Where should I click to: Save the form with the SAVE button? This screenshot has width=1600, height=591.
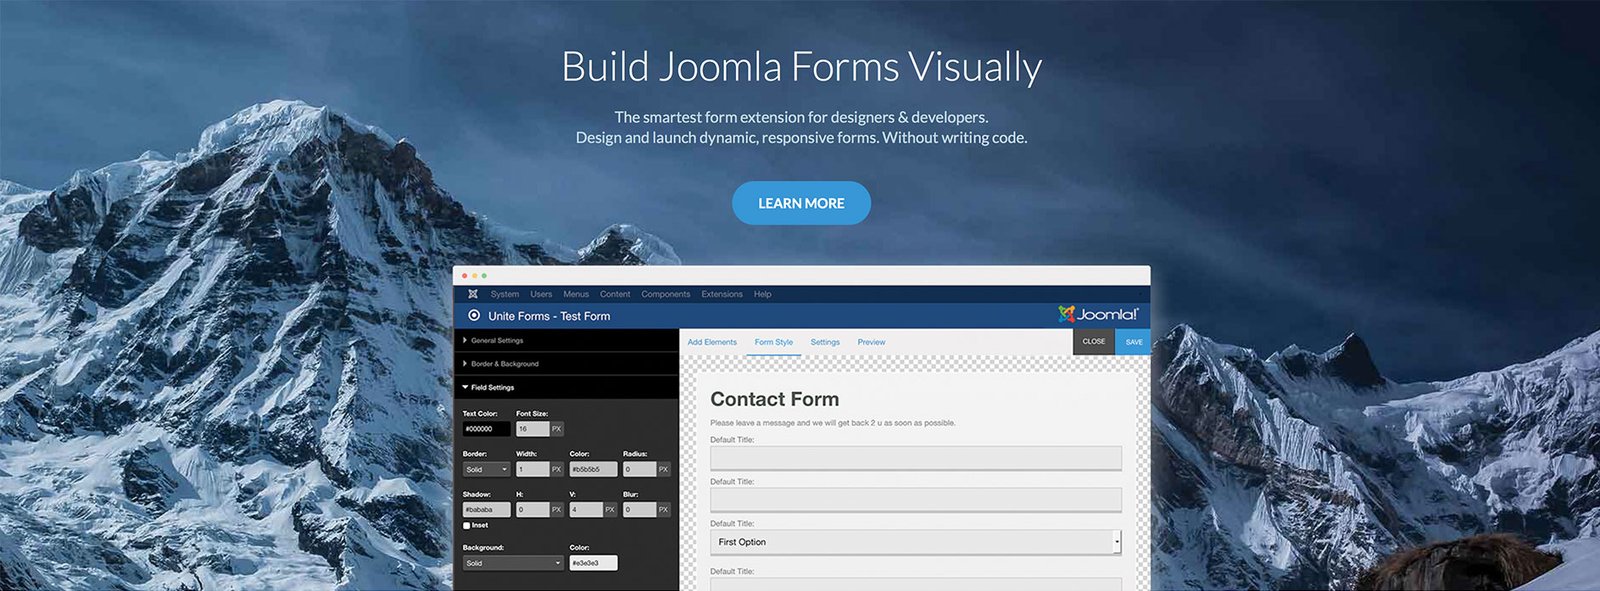[1134, 342]
